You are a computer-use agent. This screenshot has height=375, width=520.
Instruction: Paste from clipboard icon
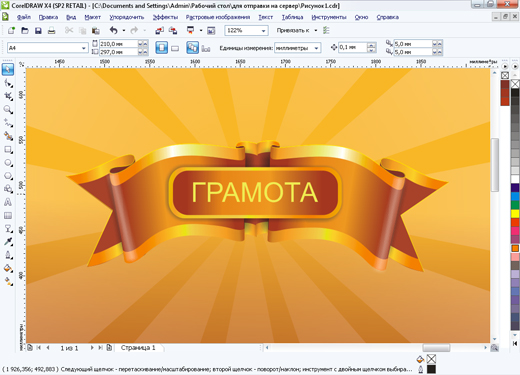tap(96, 31)
